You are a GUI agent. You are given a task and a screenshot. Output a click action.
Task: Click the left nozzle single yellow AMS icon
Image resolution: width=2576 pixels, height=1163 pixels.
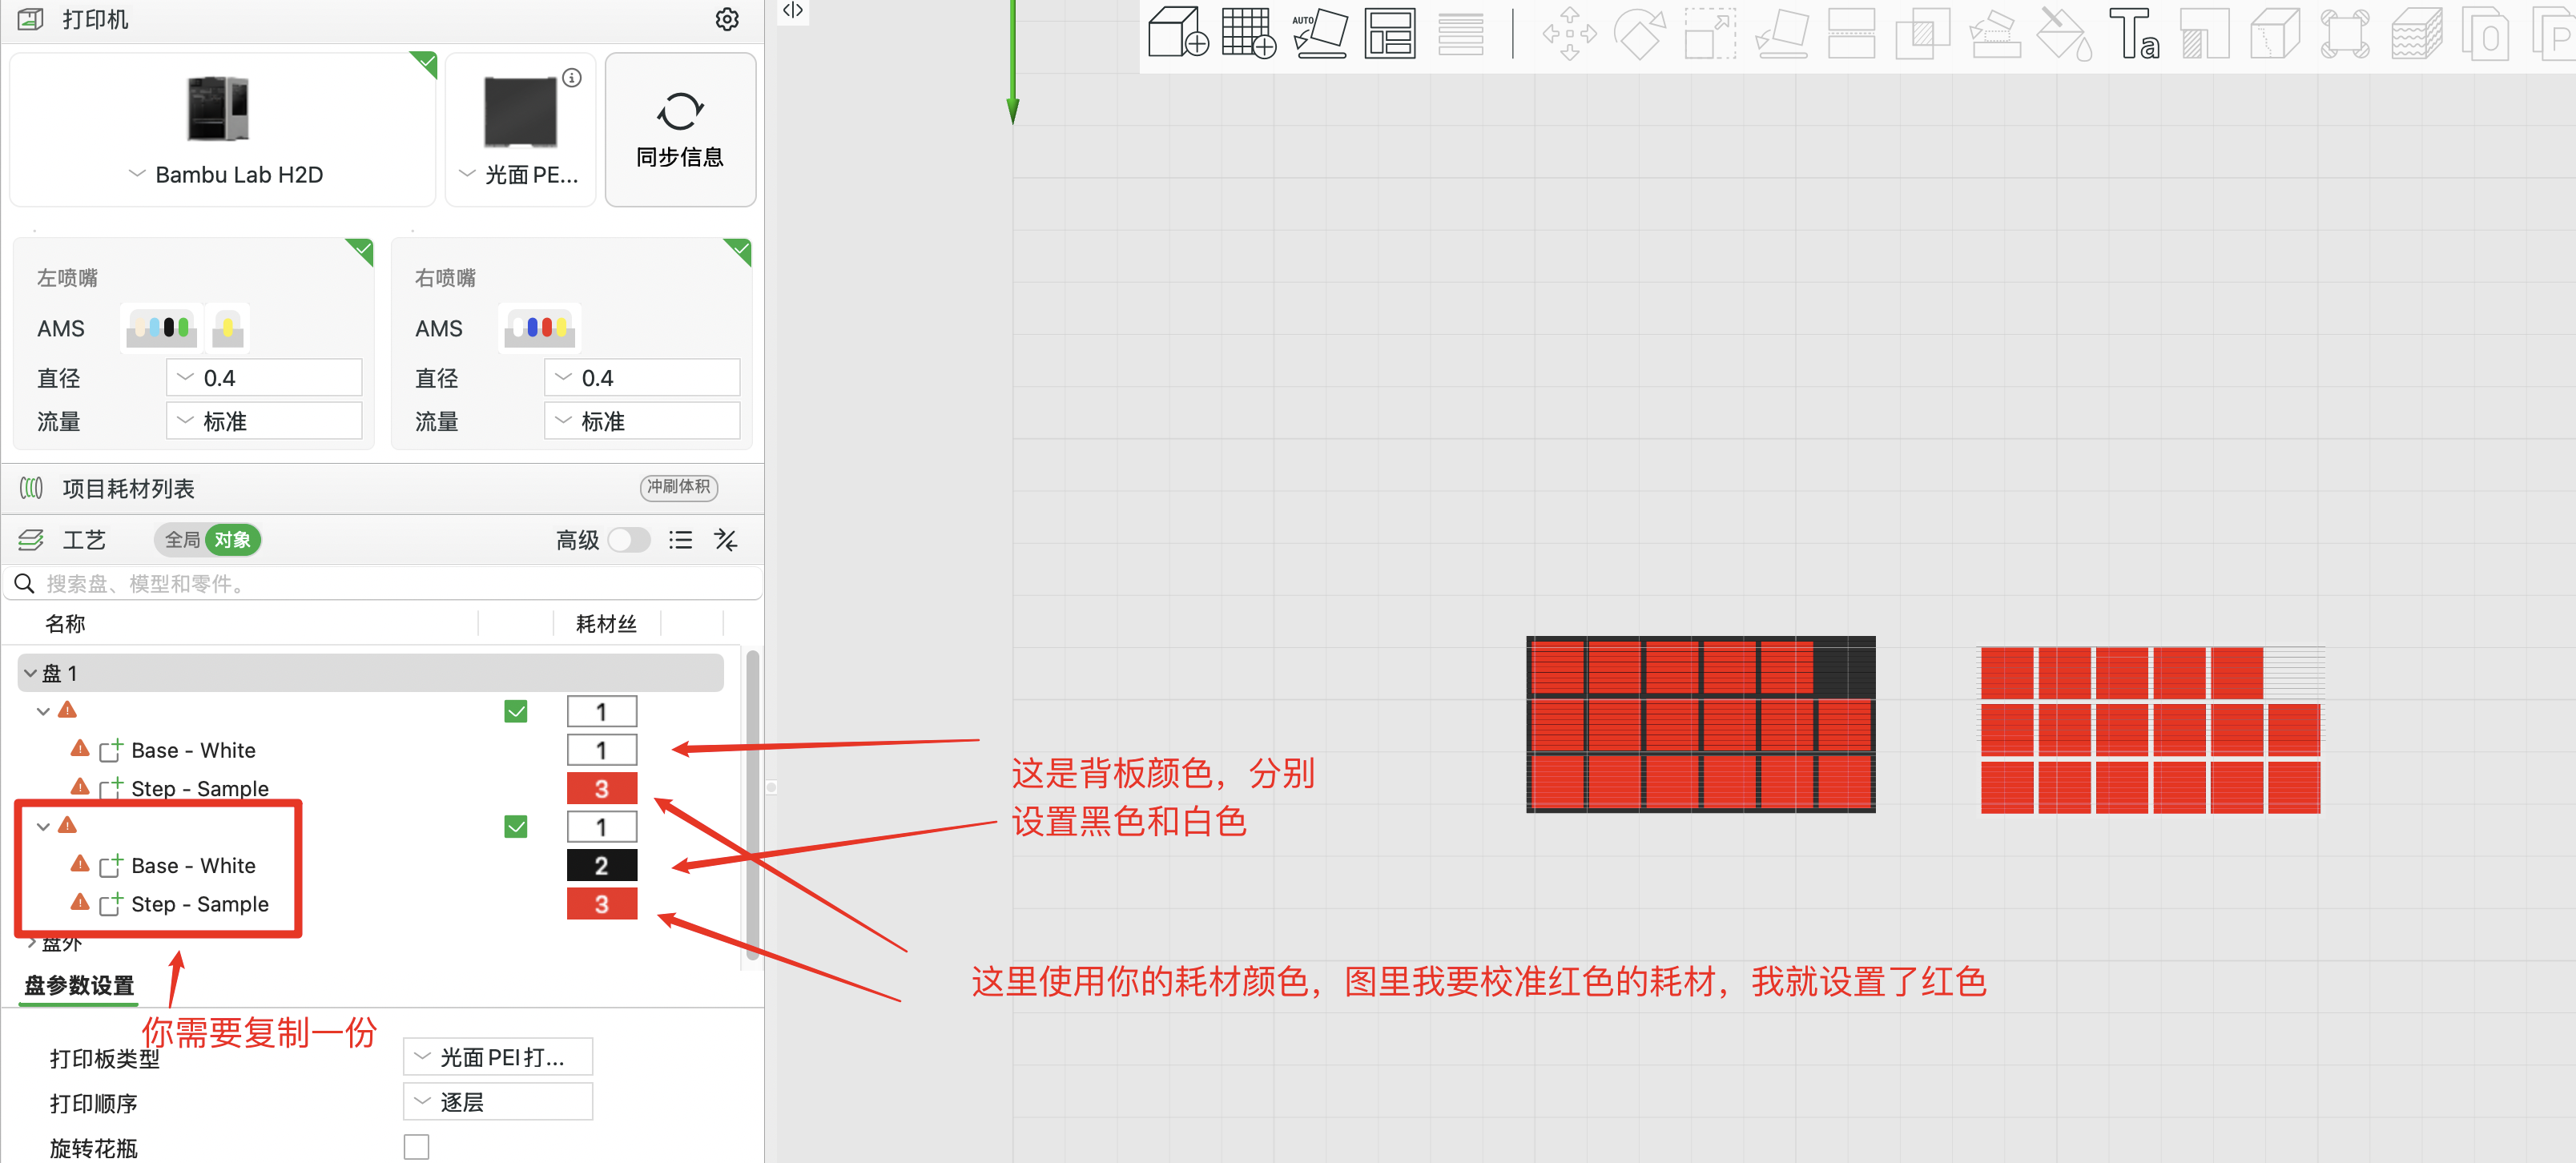tap(228, 328)
